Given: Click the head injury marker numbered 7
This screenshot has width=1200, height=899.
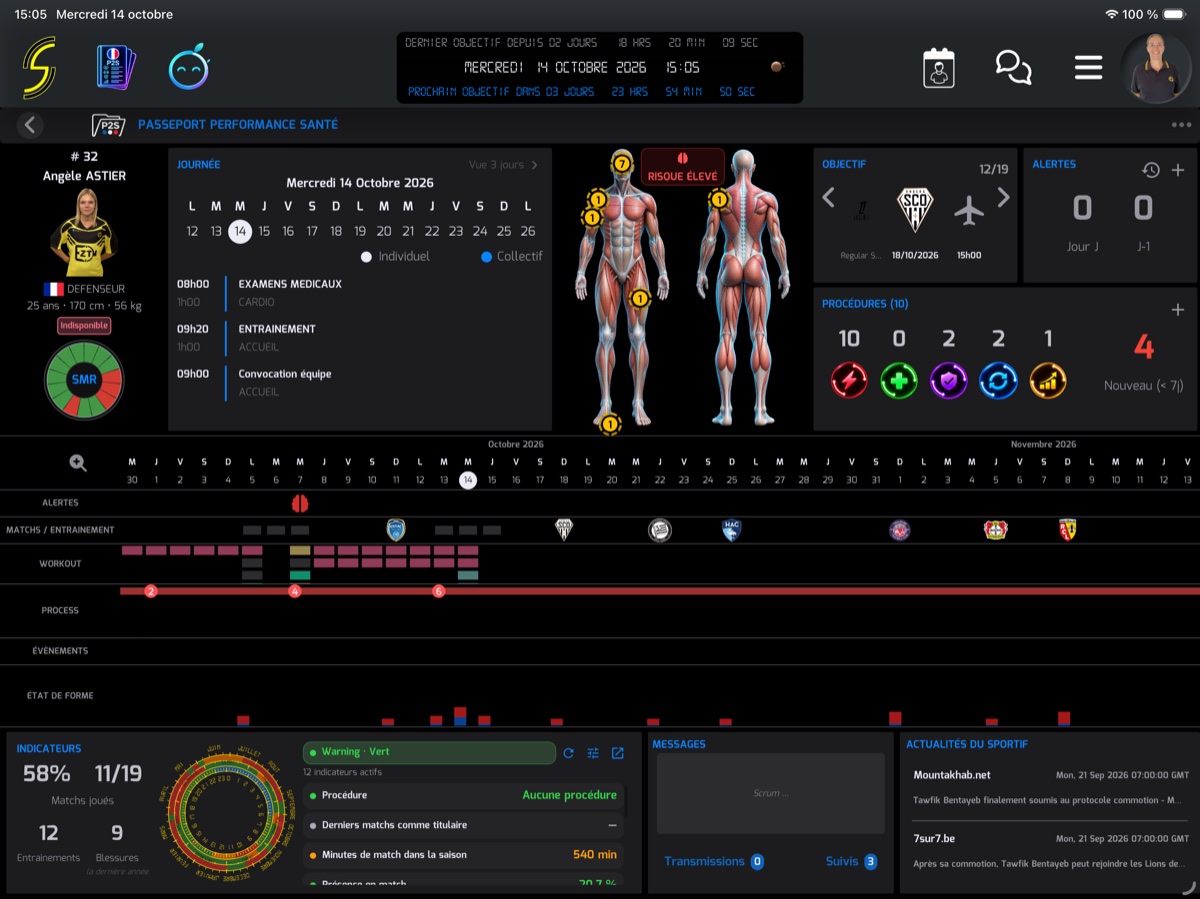Looking at the screenshot, I should pyautogui.click(x=622, y=163).
